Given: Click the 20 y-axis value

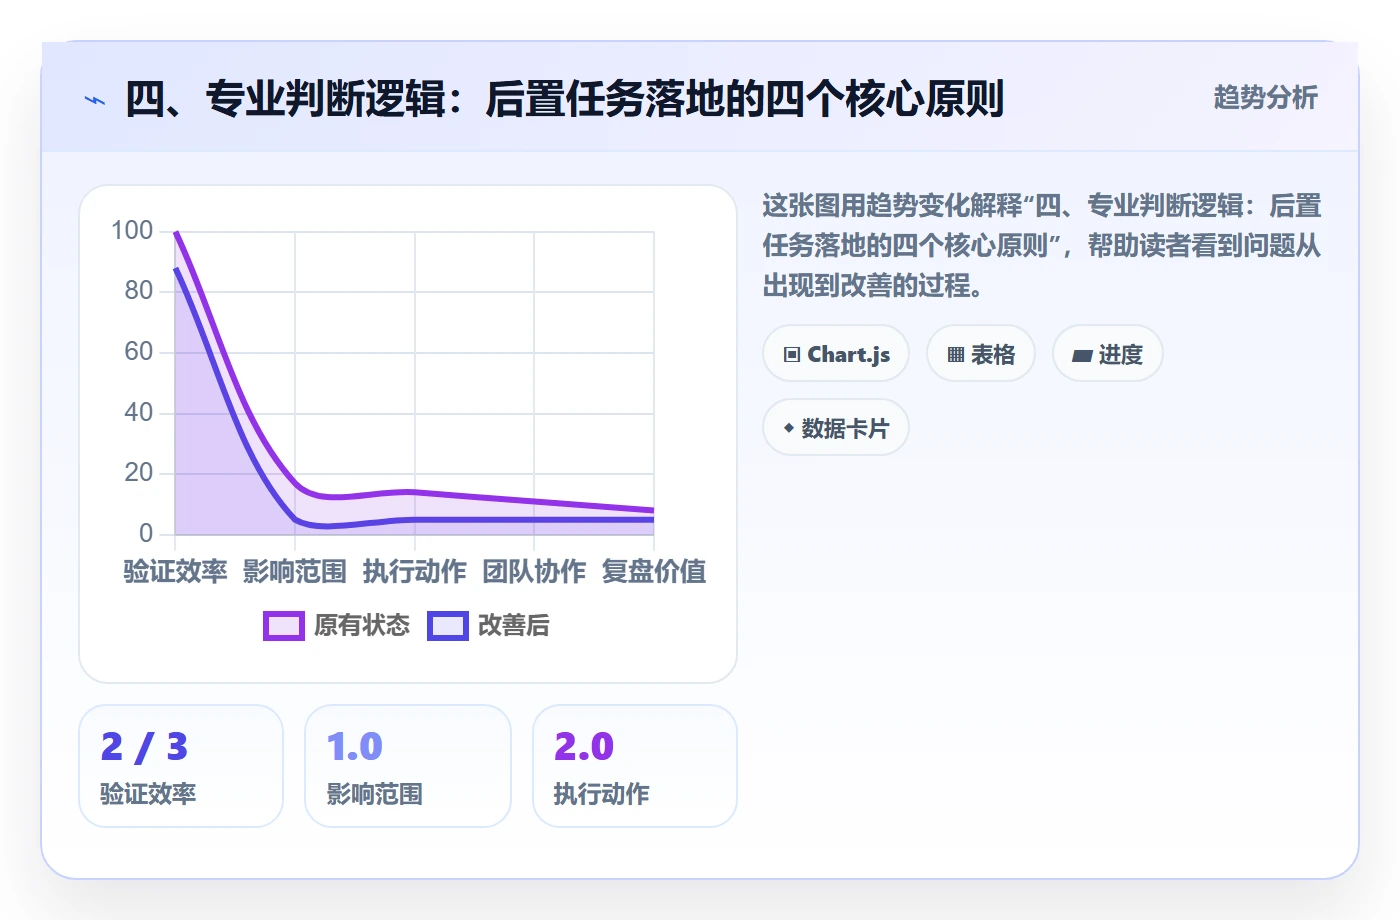Looking at the screenshot, I should coord(139,473).
